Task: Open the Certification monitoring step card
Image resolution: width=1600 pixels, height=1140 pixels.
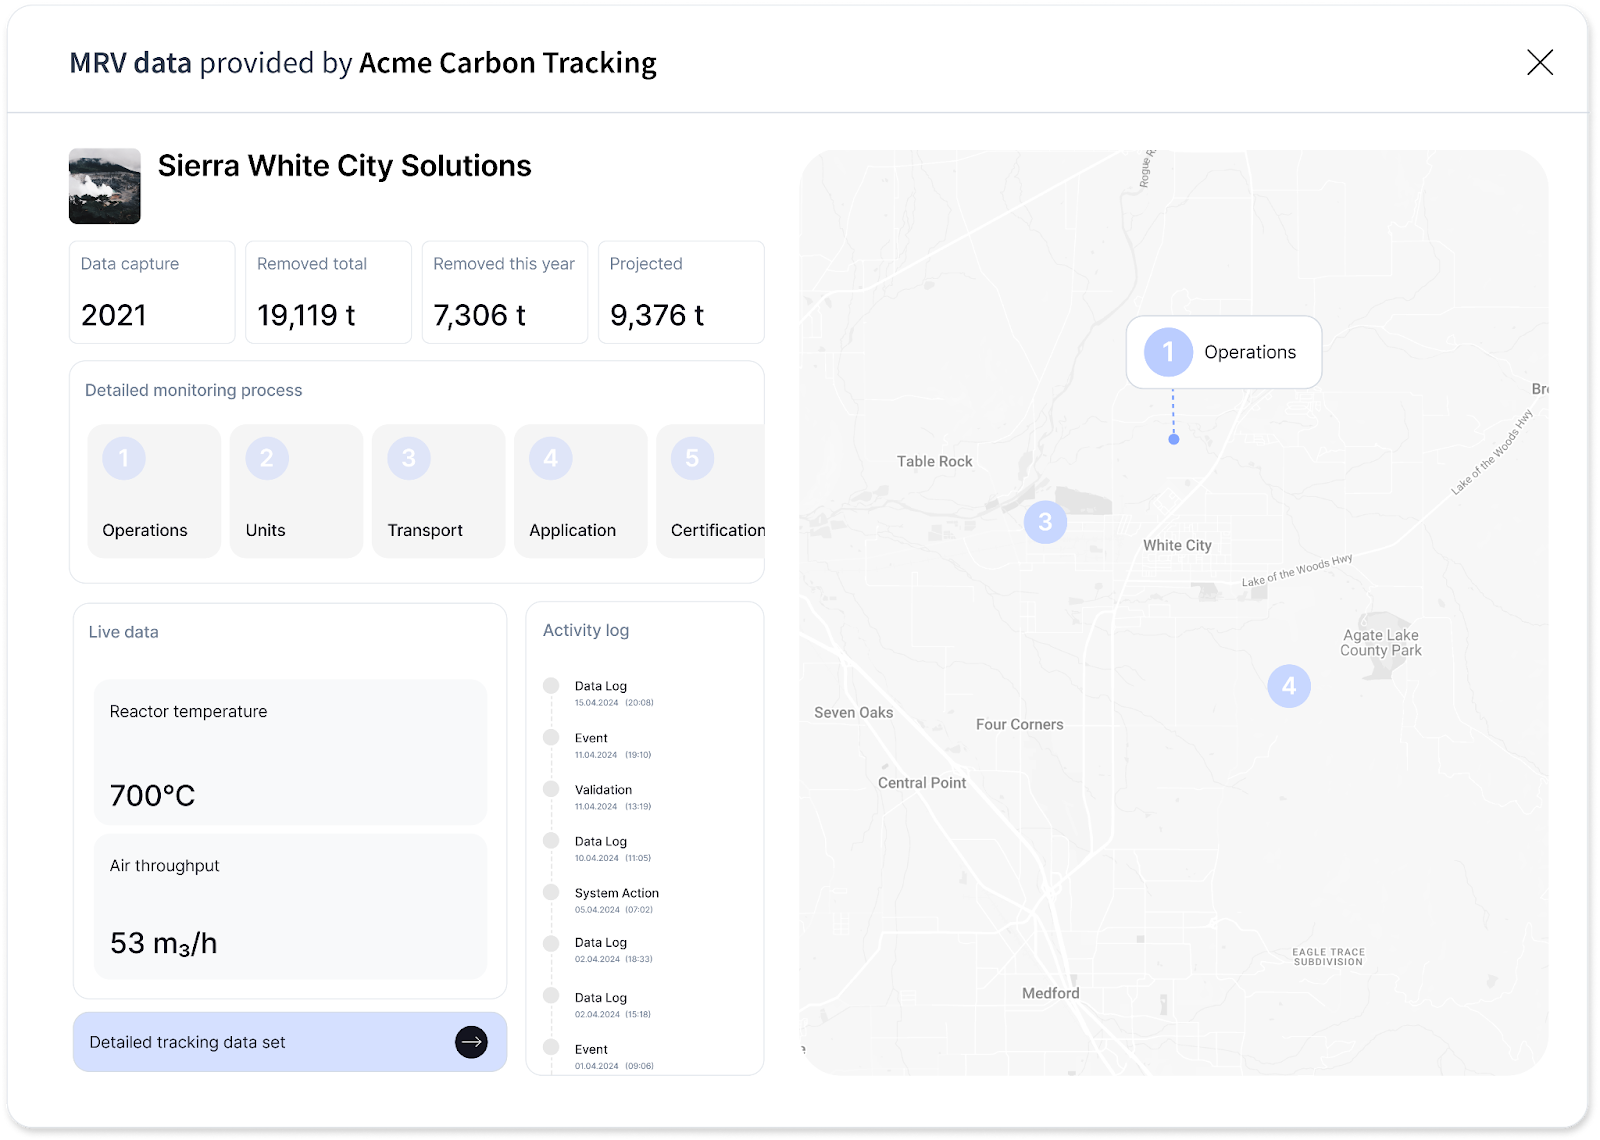Action: click(711, 491)
